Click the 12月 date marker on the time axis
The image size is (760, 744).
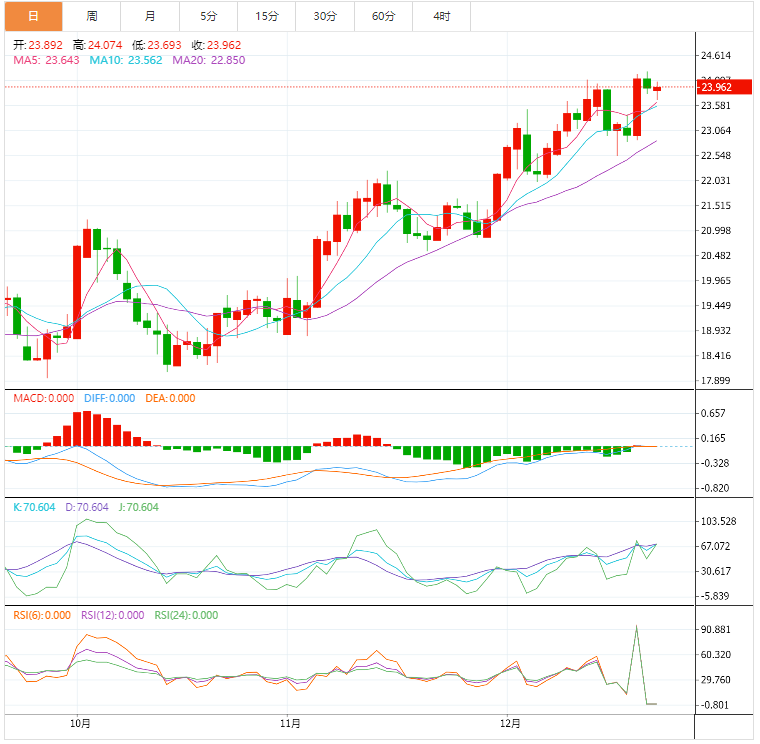(x=510, y=723)
